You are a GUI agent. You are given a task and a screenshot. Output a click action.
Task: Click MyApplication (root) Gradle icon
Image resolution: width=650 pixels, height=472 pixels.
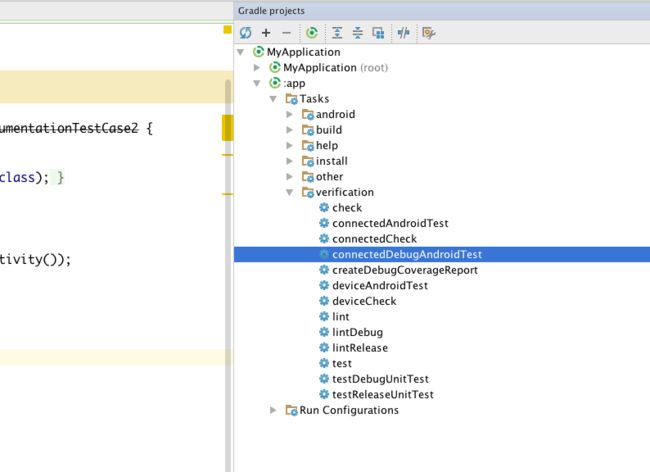point(275,67)
